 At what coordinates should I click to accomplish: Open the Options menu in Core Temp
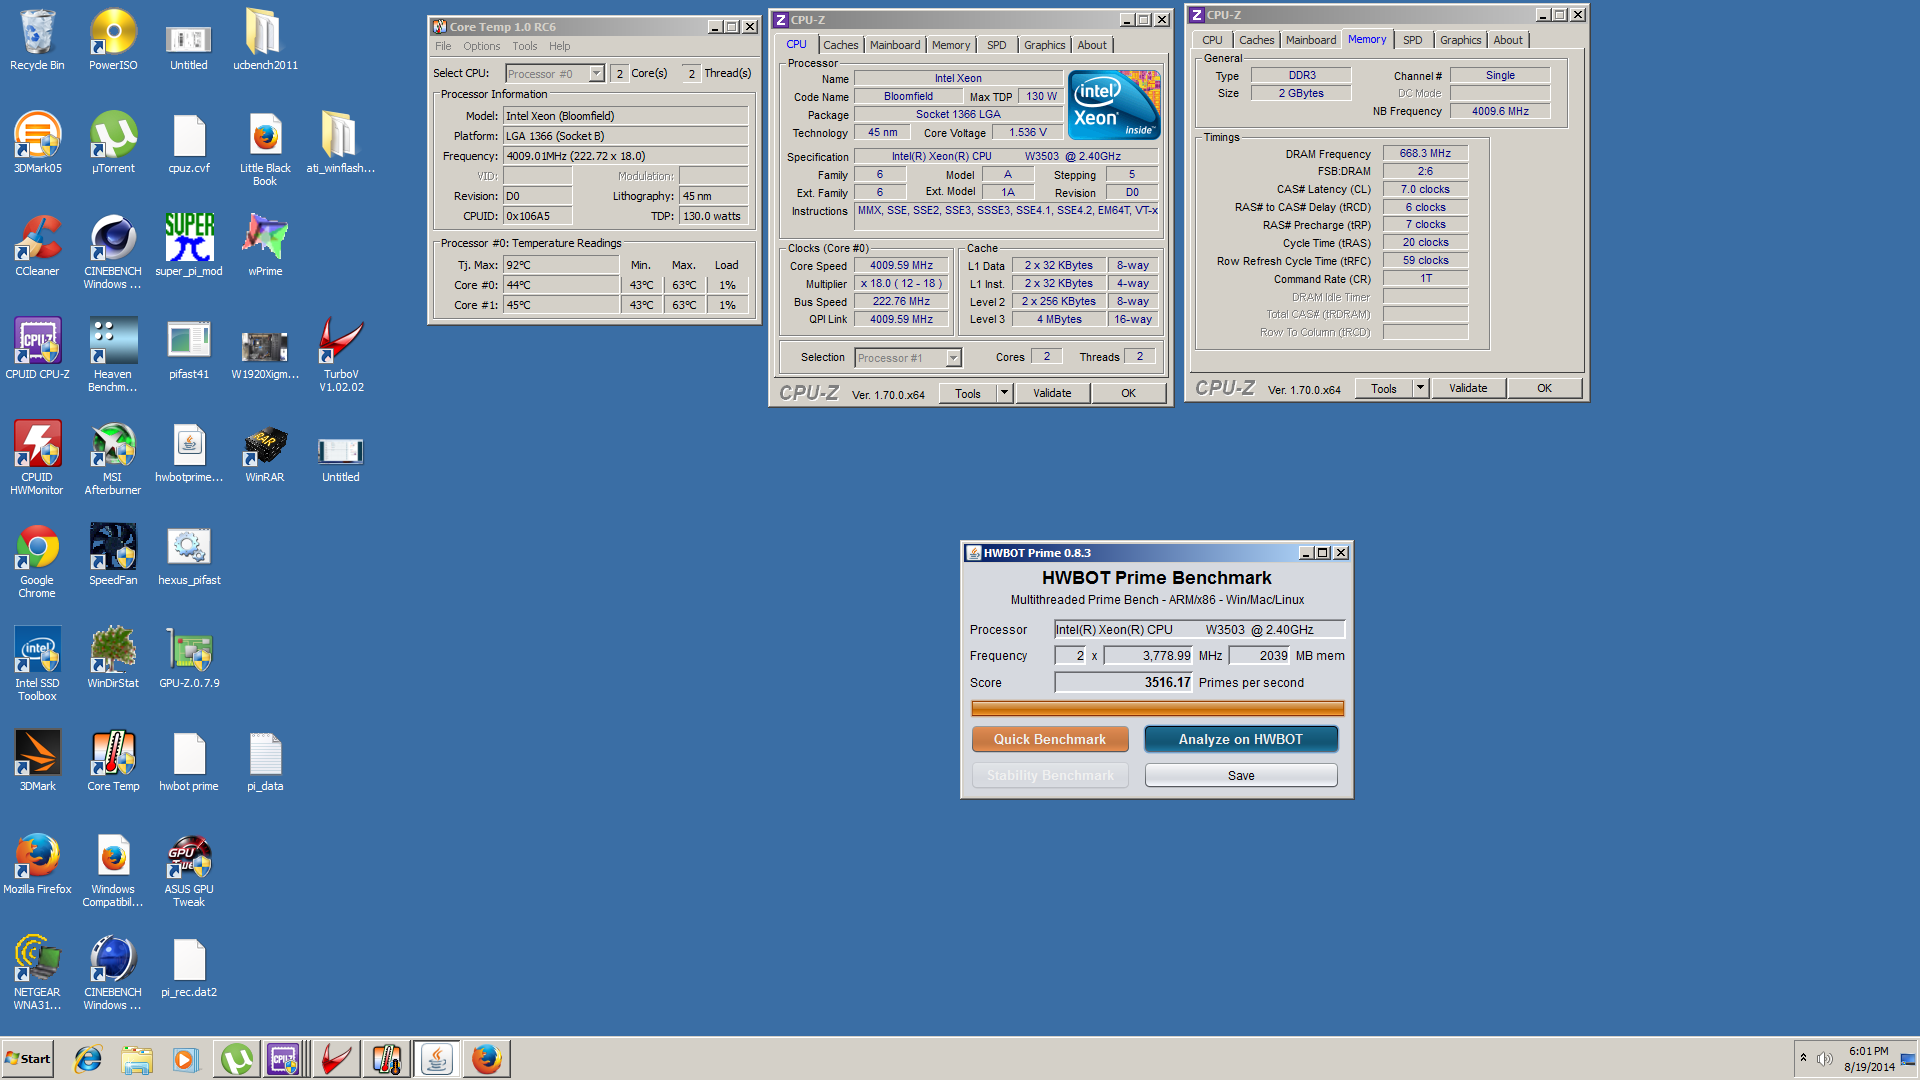click(481, 46)
